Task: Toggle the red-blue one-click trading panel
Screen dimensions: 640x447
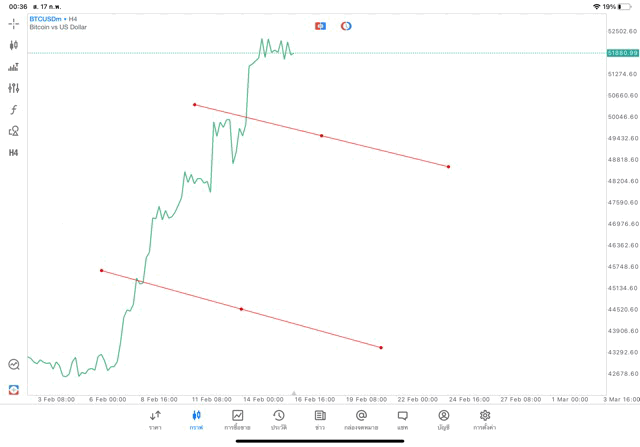Action: [320, 26]
